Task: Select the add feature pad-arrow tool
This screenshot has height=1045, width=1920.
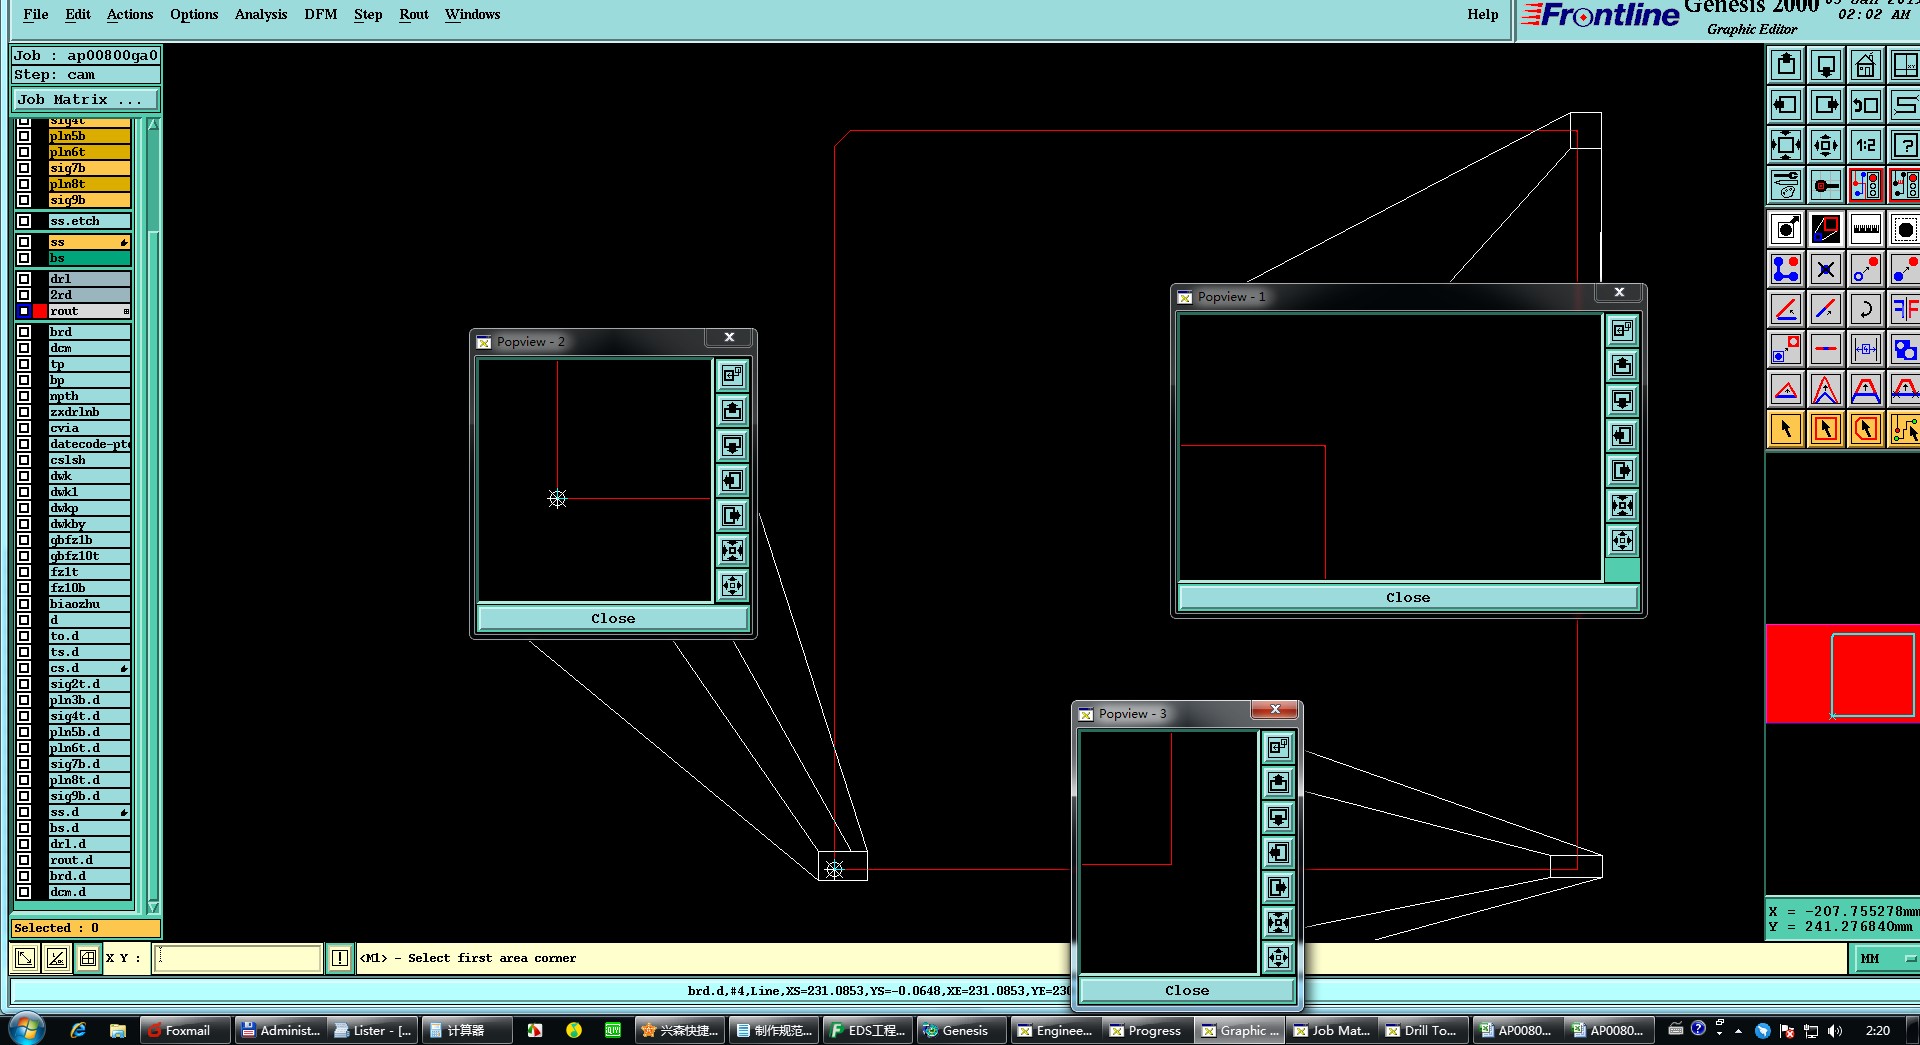Action: [x=1786, y=229]
